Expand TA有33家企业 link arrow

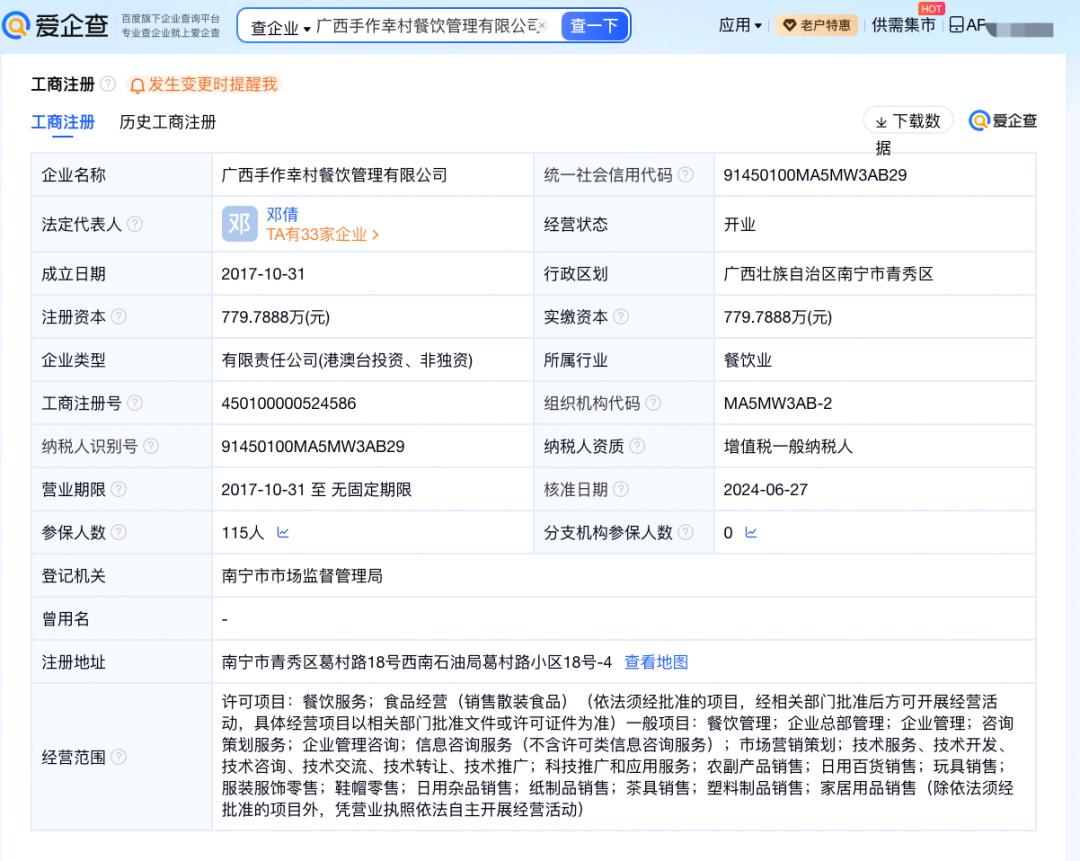pyautogui.click(x=375, y=235)
